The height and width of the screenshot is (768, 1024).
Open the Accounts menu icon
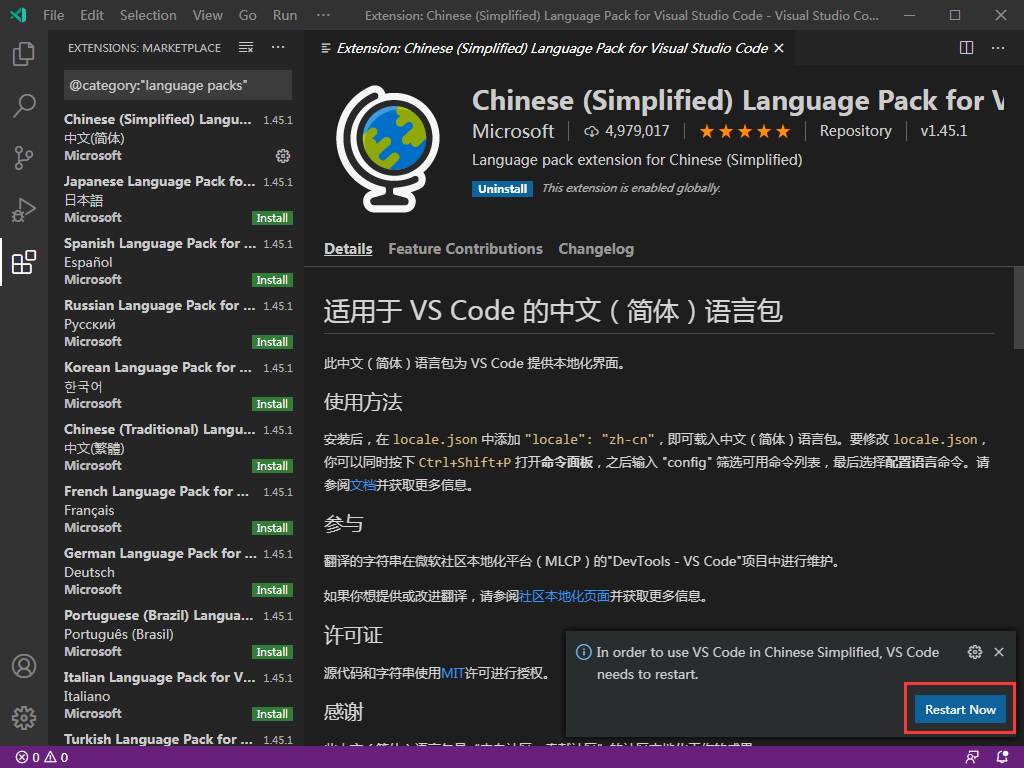click(x=24, y=666)
